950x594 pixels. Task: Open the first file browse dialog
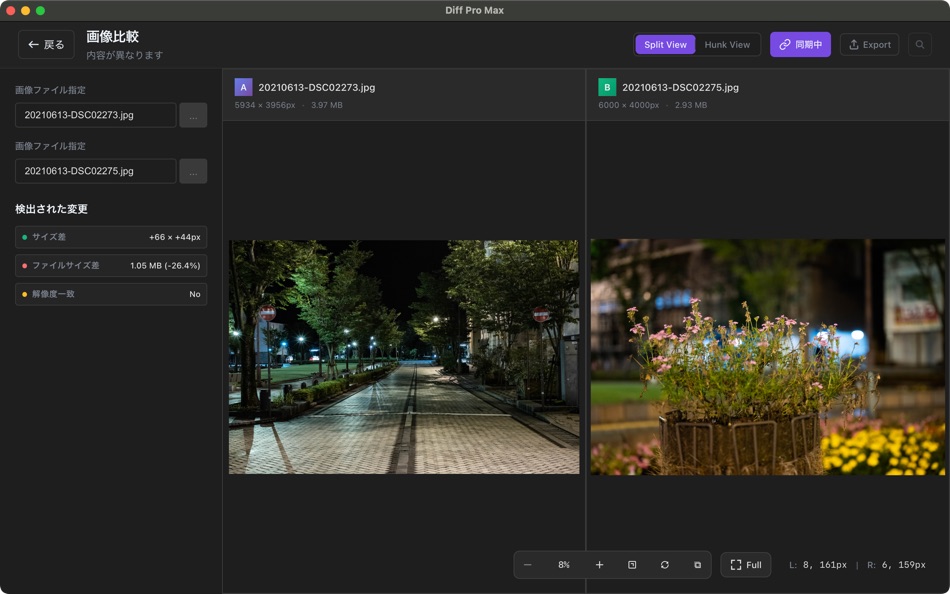point(193,115)
